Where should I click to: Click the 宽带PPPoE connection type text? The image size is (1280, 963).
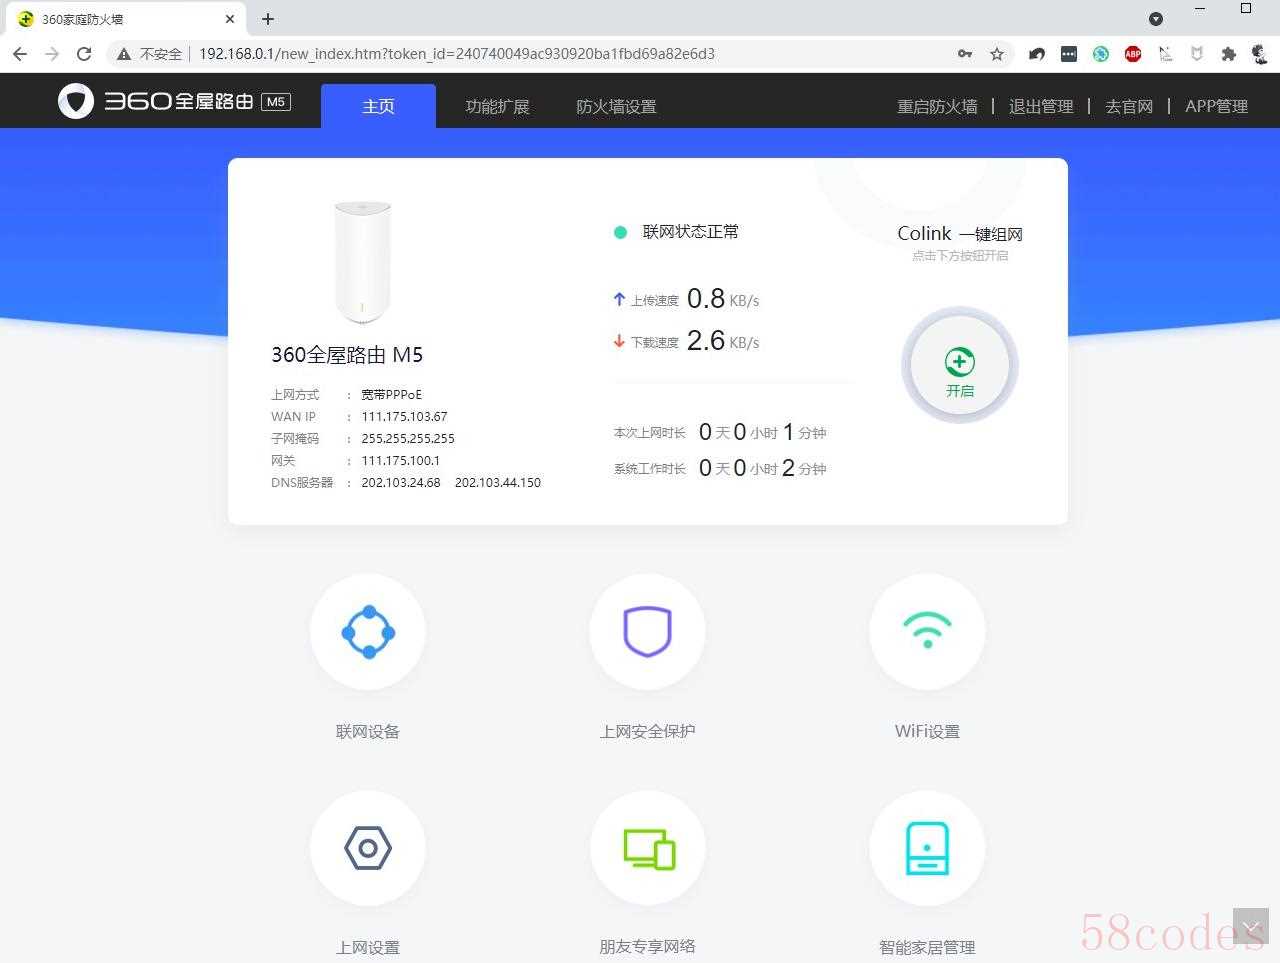click(x=391, y=394)
